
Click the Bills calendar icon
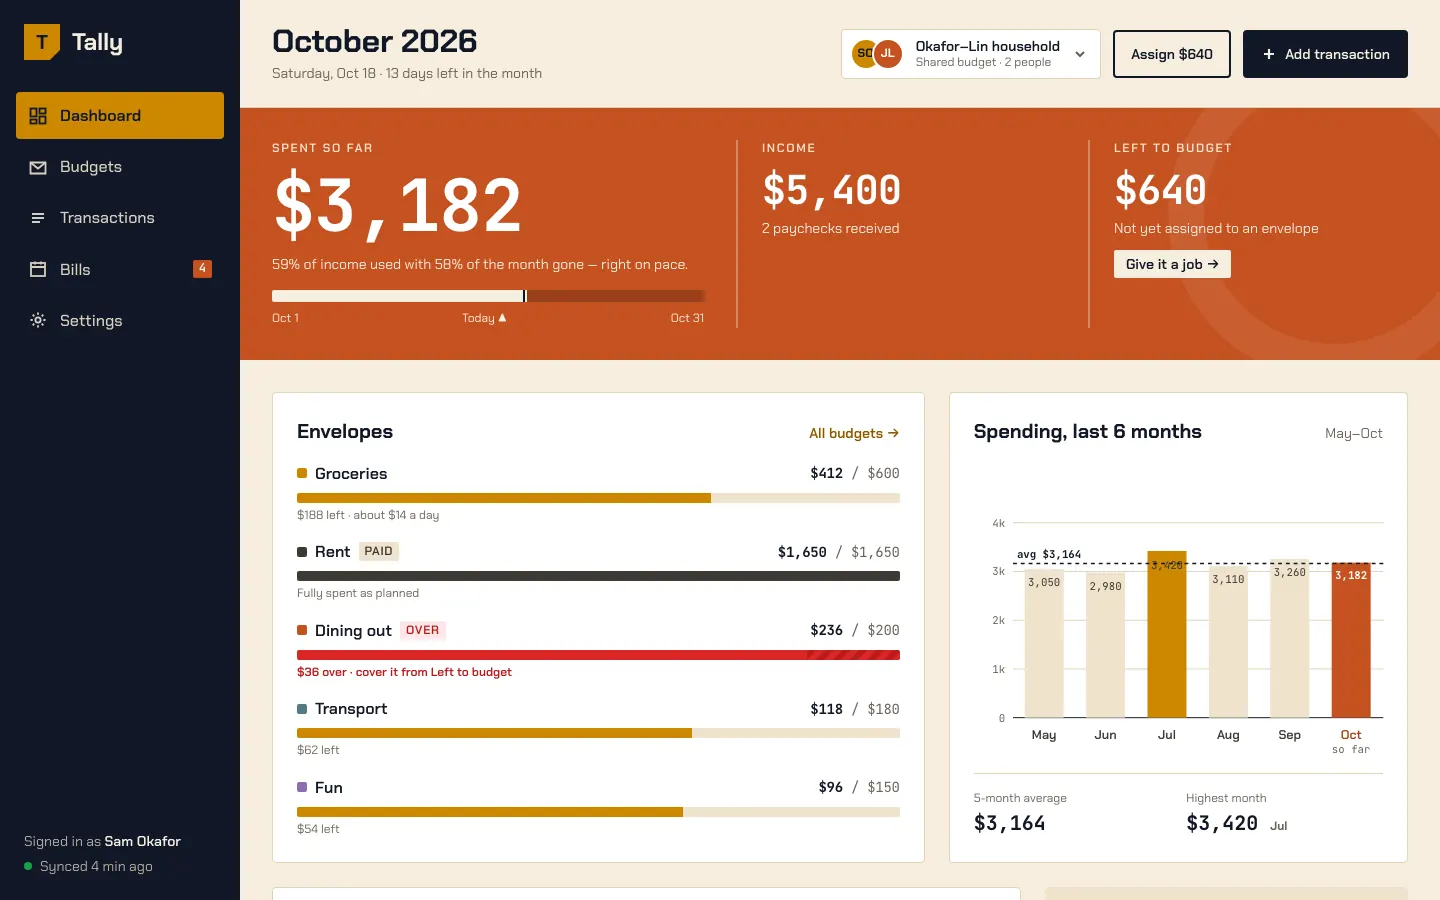coord(38,269)
